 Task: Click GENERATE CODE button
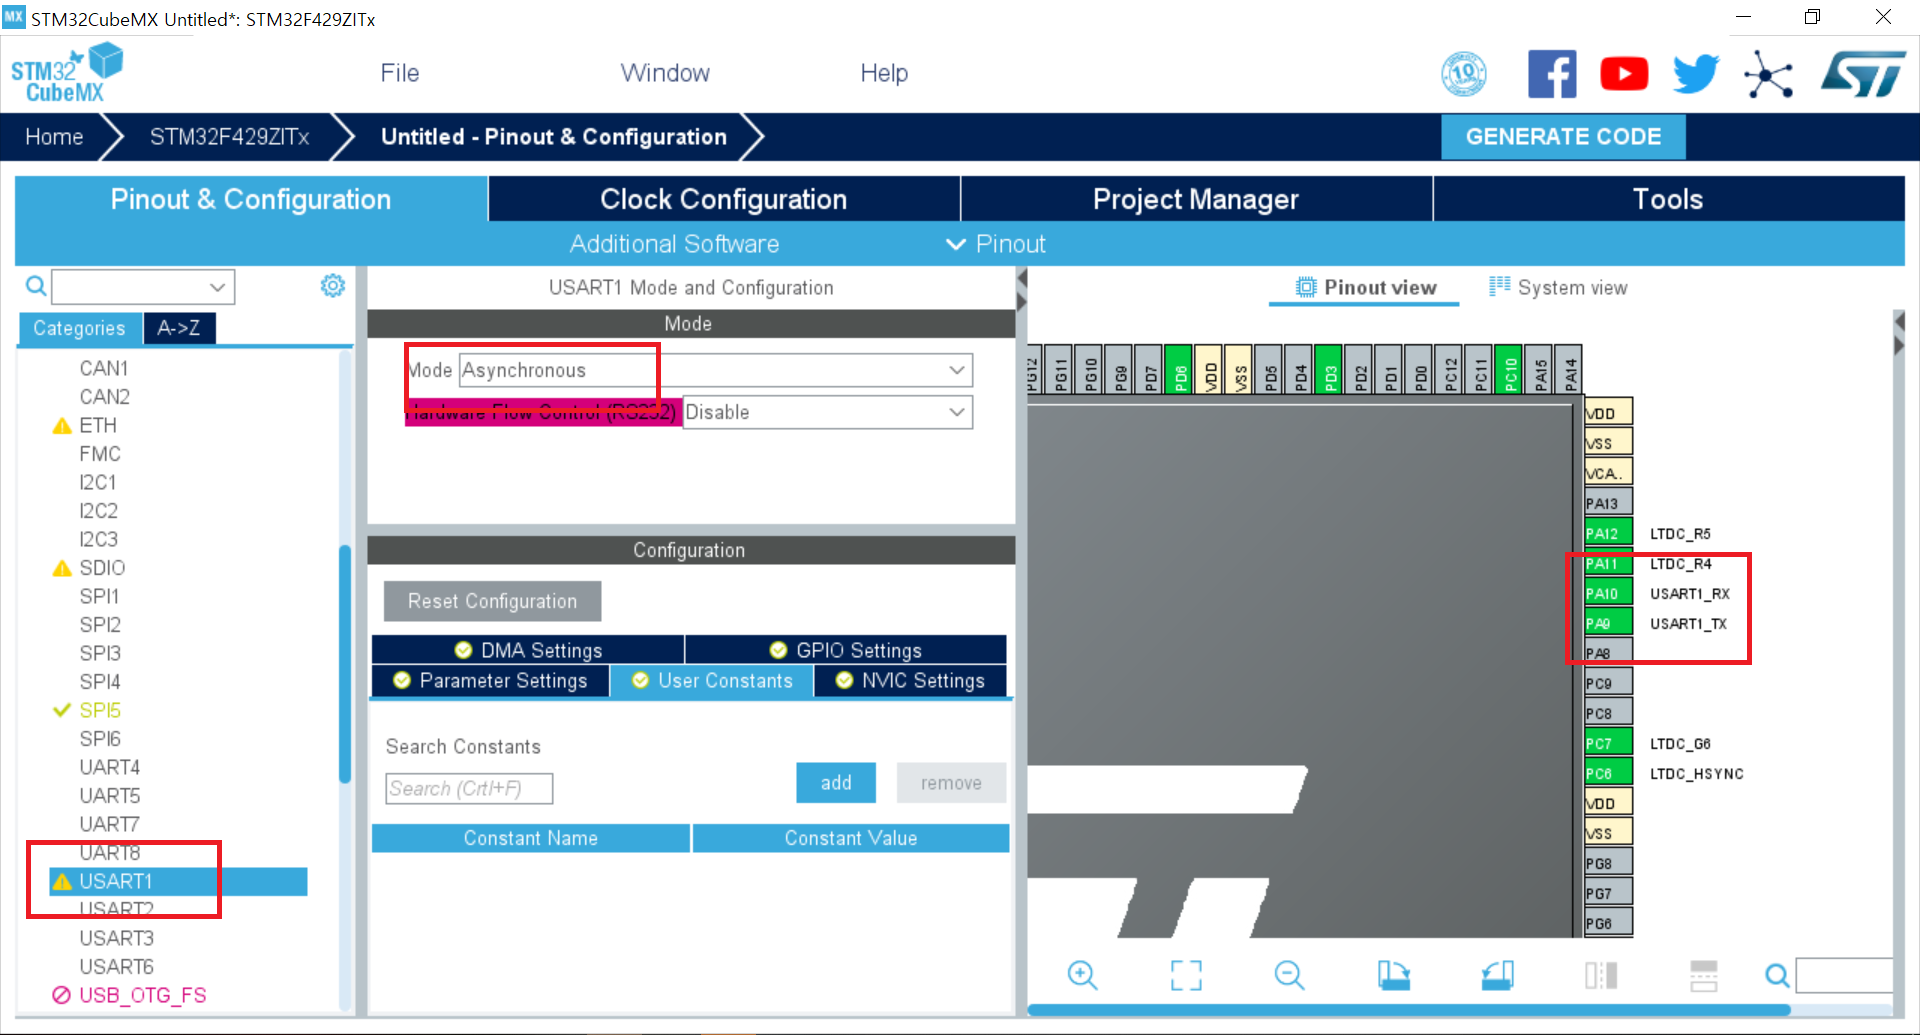coord(1563,137)
